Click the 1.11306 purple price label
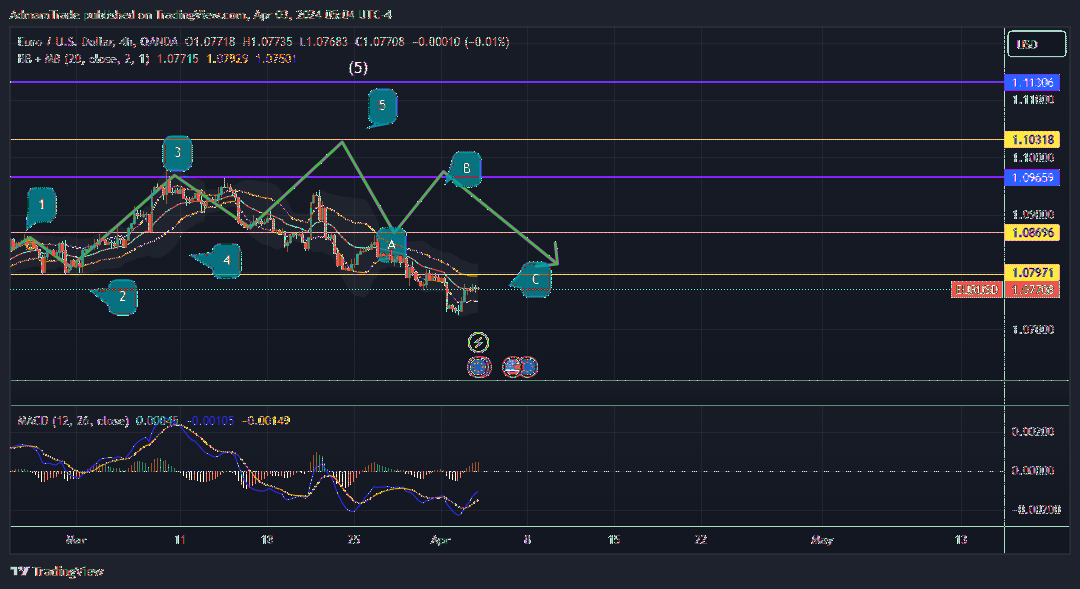 tap(1032, 83)
